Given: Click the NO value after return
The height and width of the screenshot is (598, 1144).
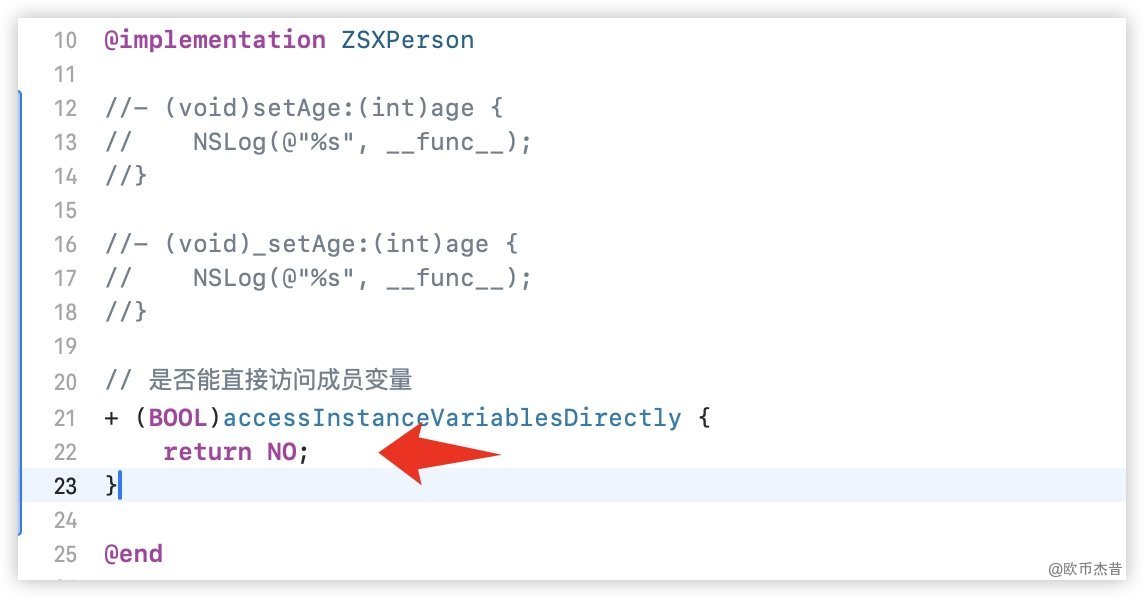Looking at the screenshot, I should pyautogui.click(x=281, y=452).
